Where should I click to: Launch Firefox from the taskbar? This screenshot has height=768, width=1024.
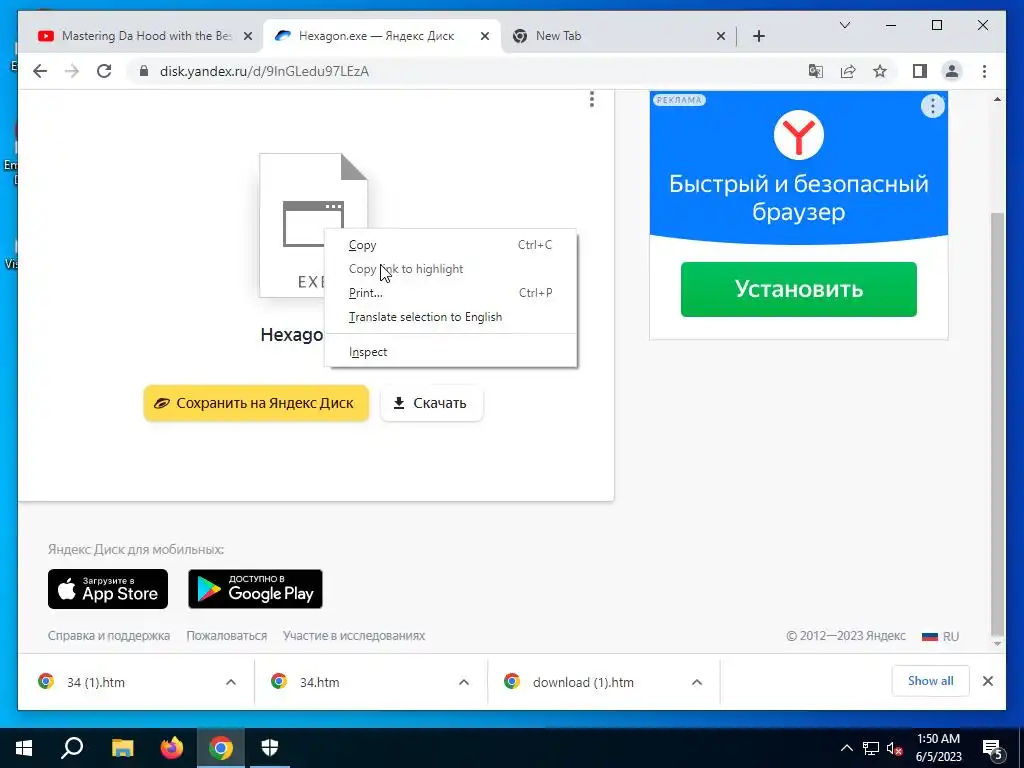172,748
